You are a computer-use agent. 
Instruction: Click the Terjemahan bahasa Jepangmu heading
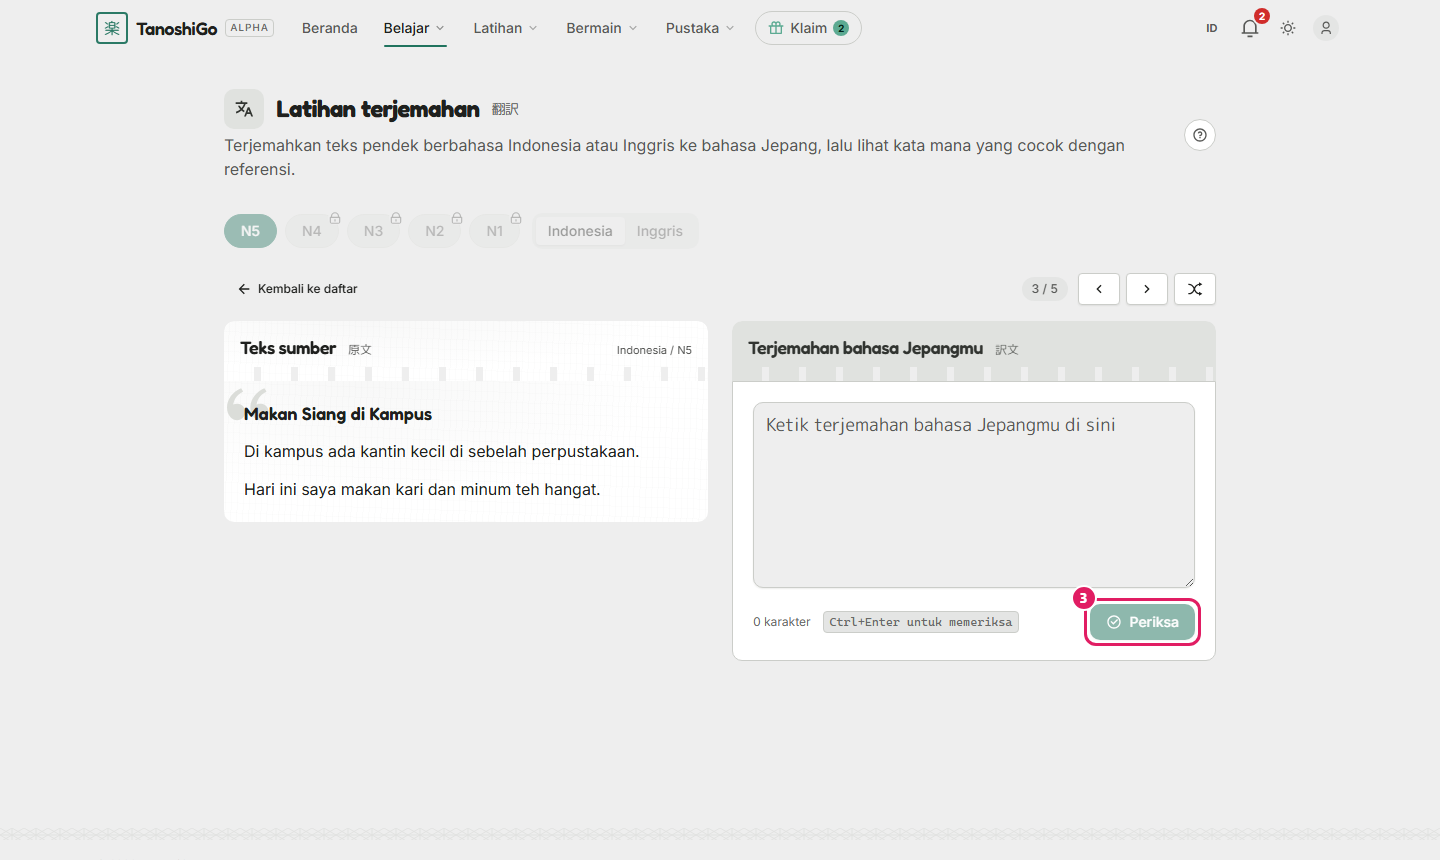pos(866,348)
